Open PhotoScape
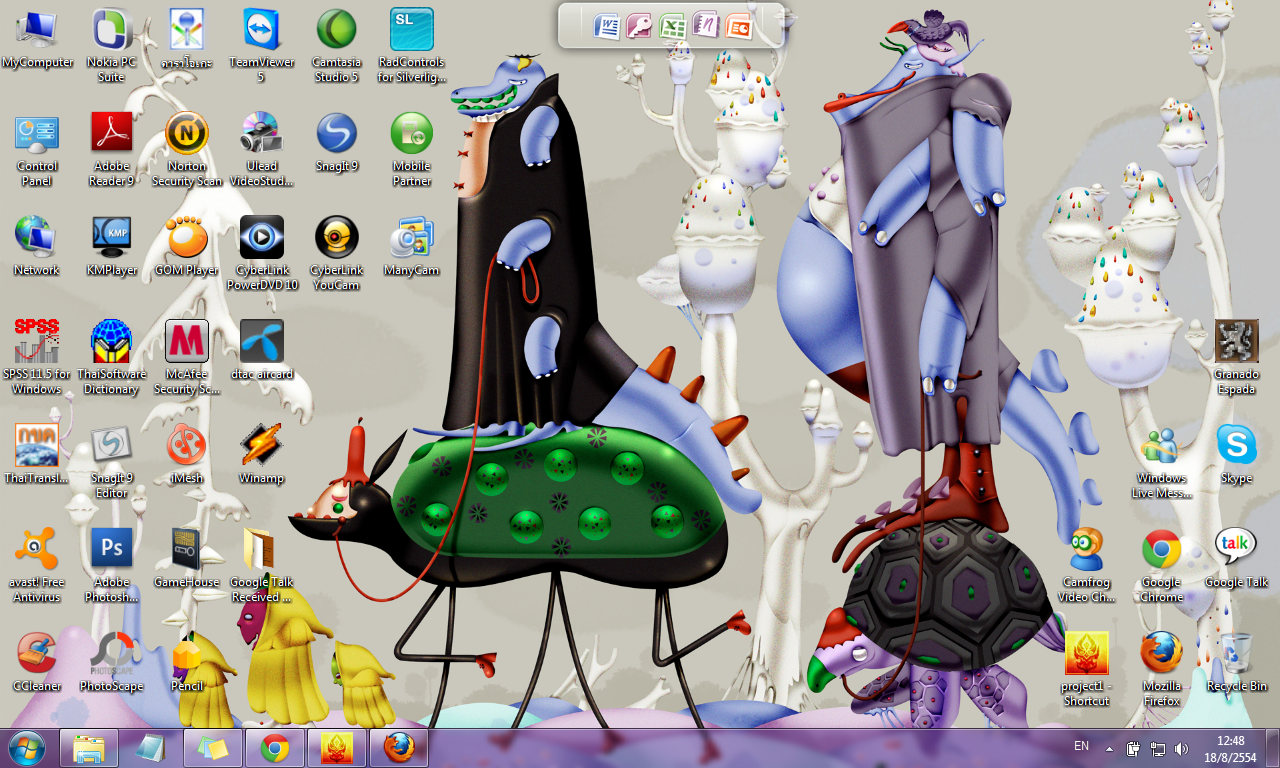The image size is (1280, 768). coord(111,663)
